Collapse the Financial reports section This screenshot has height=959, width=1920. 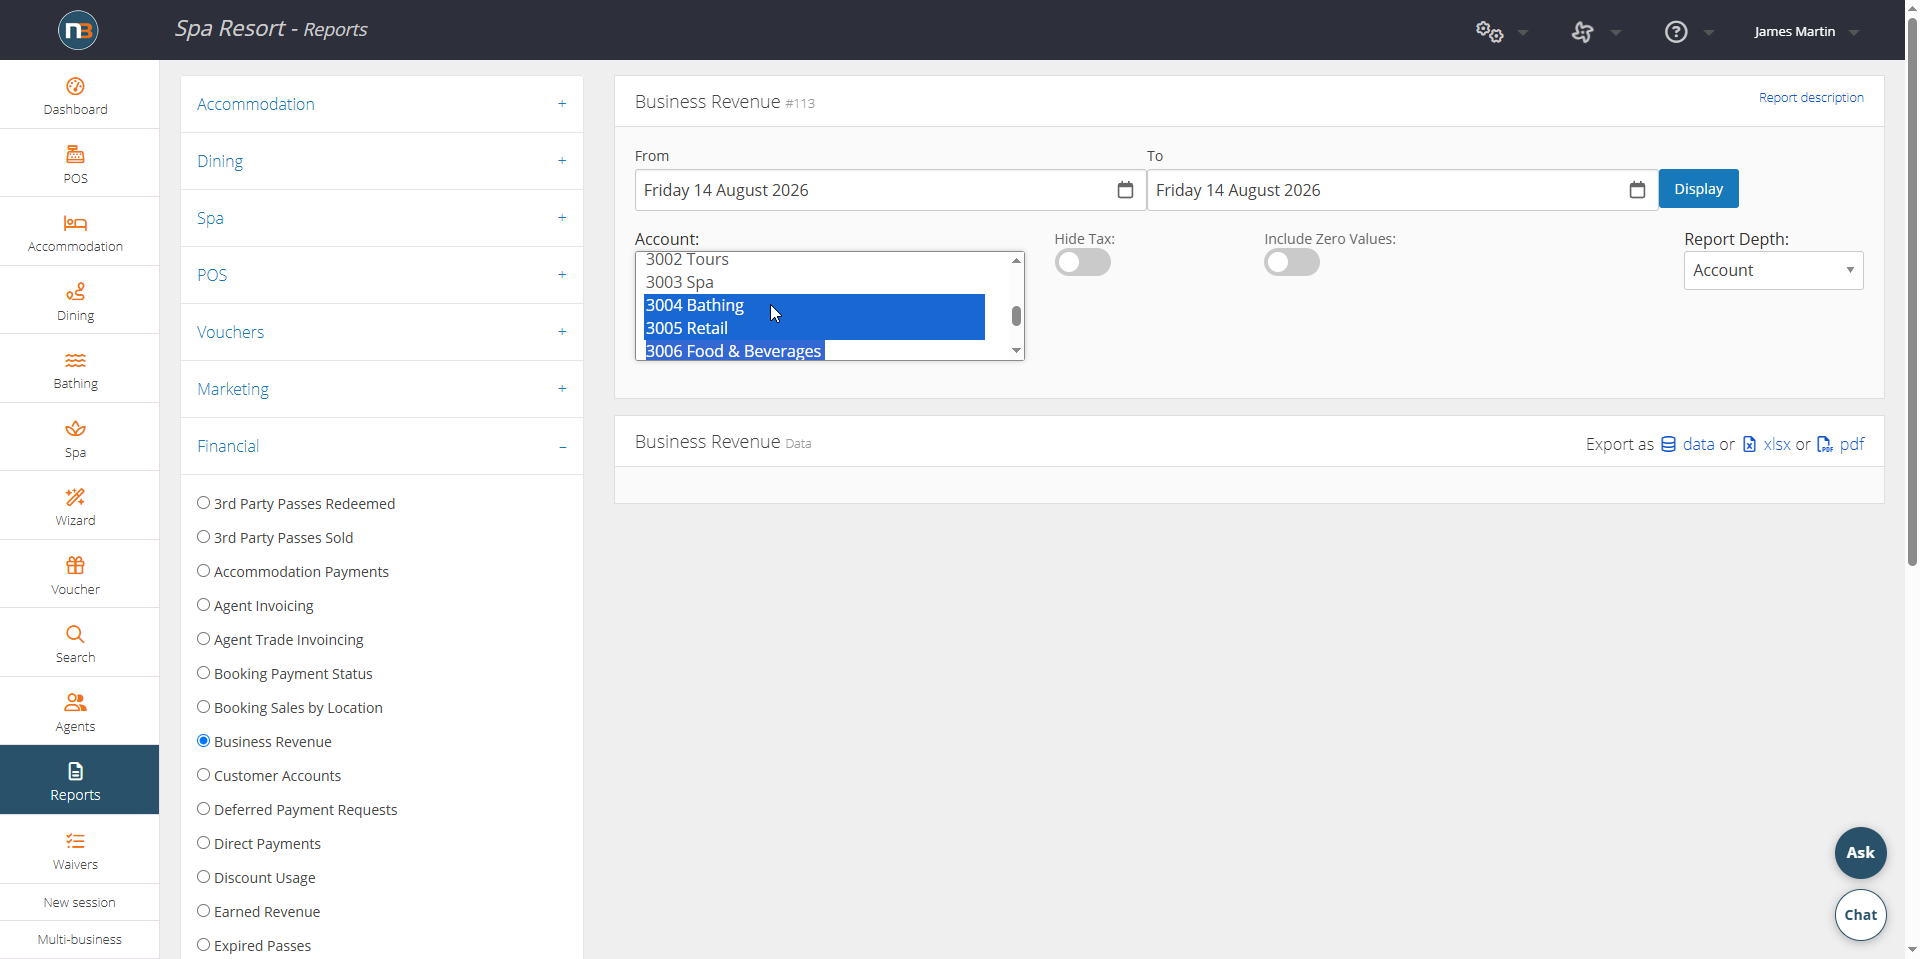tap(382, 446)
